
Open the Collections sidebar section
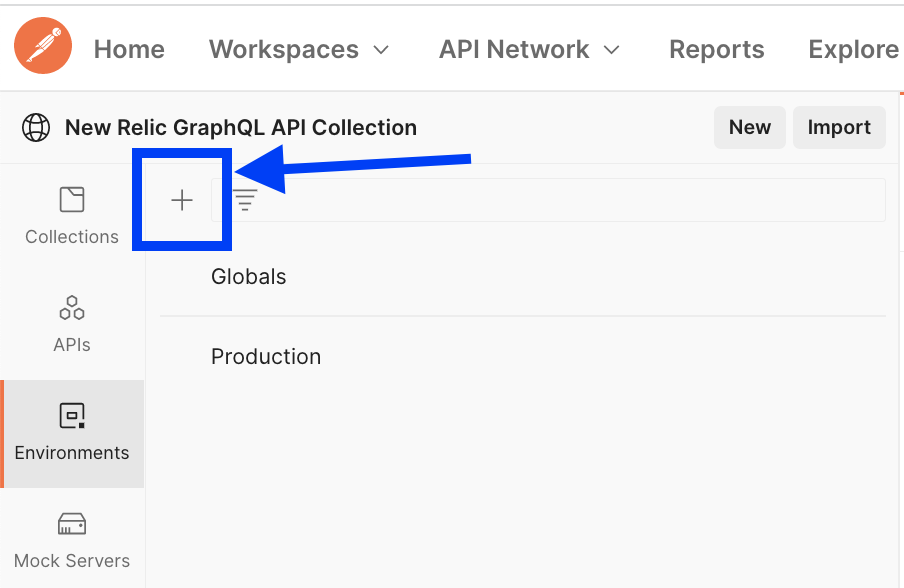point(72,215)
